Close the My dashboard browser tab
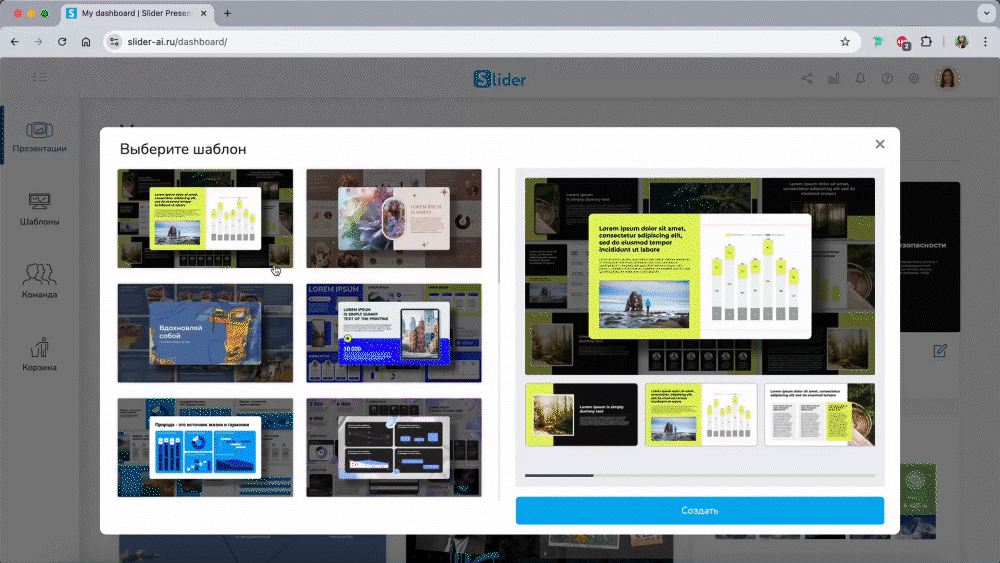The width and height of the screenshot is (1000, 563). [204, 13]
